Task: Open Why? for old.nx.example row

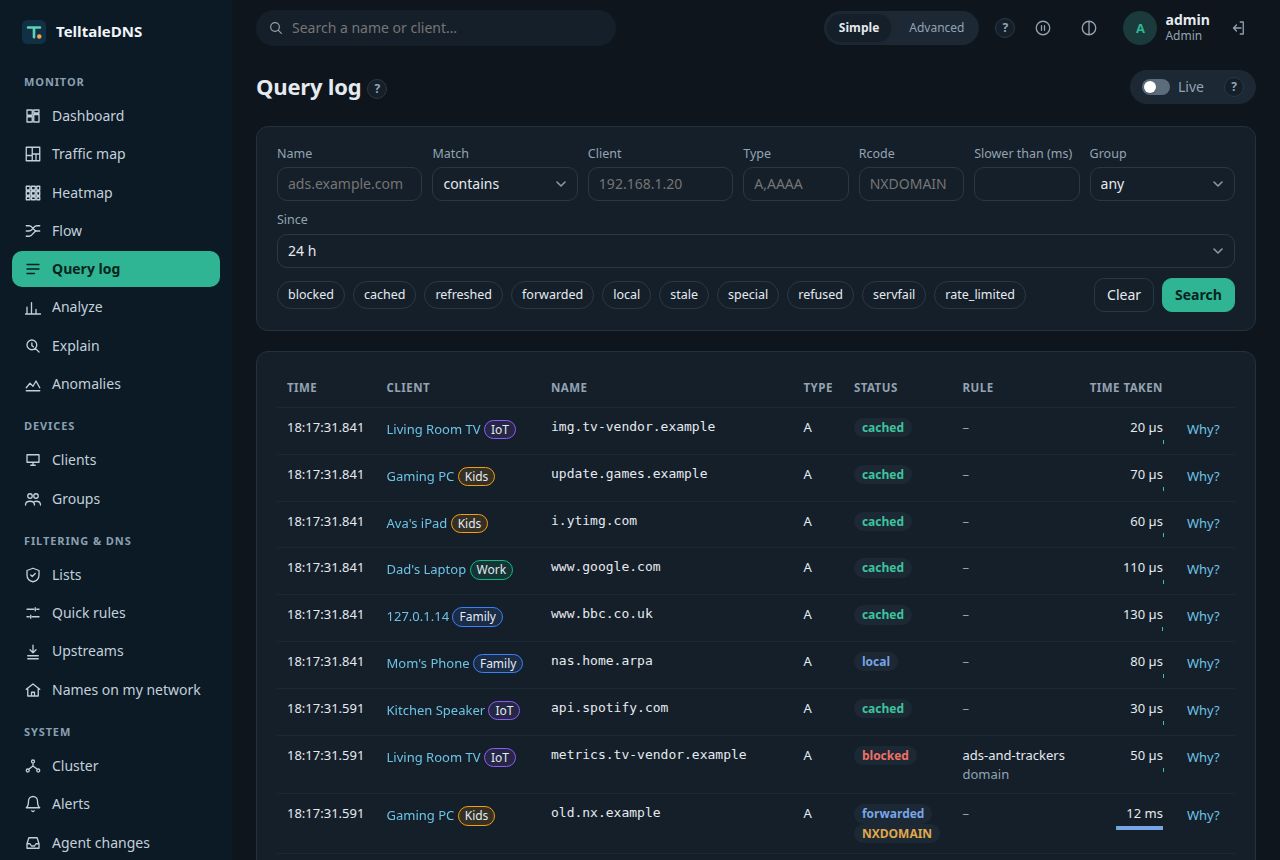Action: click(x=1203, y=816)
